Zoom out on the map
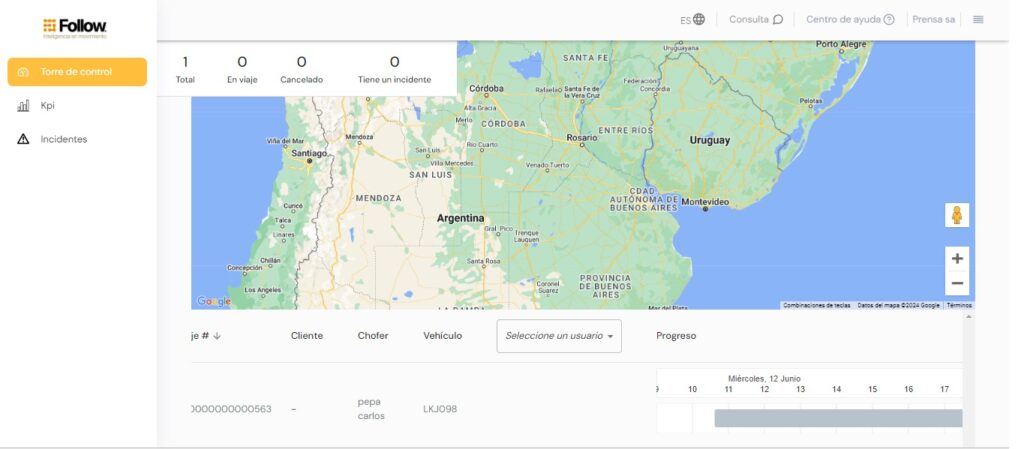Image resolution: width=1024 pixels, height=449 pixels. [957, 283]
